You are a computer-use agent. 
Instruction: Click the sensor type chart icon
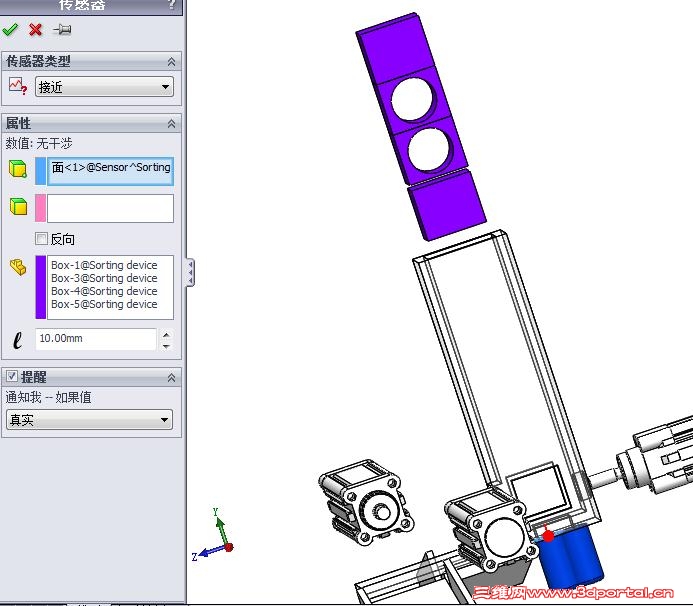coord(18,86)
